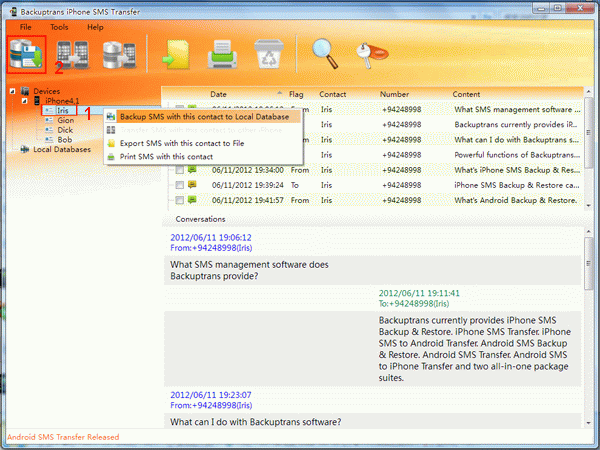
Task: Click the green message icon in 19:41:57 row
Action: pos(192,199)
